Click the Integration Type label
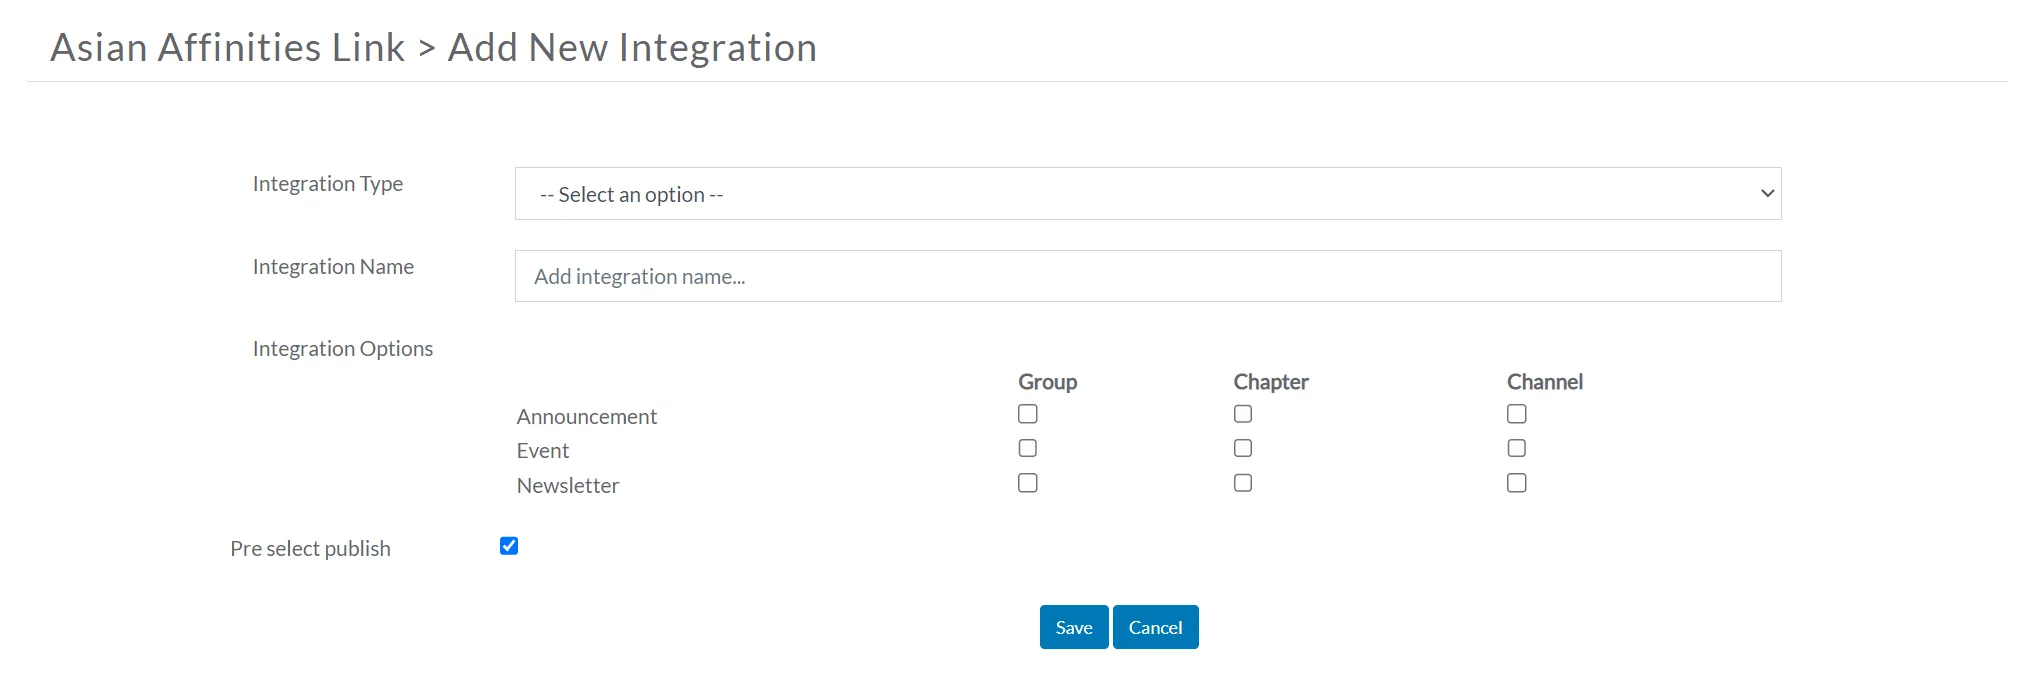The height and width of the screenshot is (681, 2021). click(328, 184)
